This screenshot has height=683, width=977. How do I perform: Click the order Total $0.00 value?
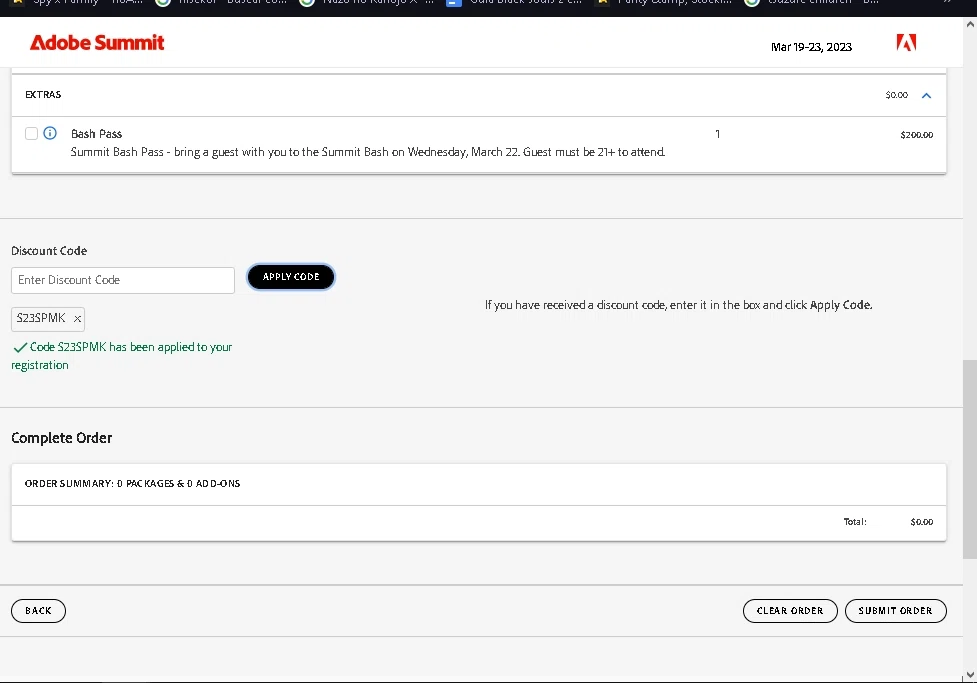tap(922, 522)
